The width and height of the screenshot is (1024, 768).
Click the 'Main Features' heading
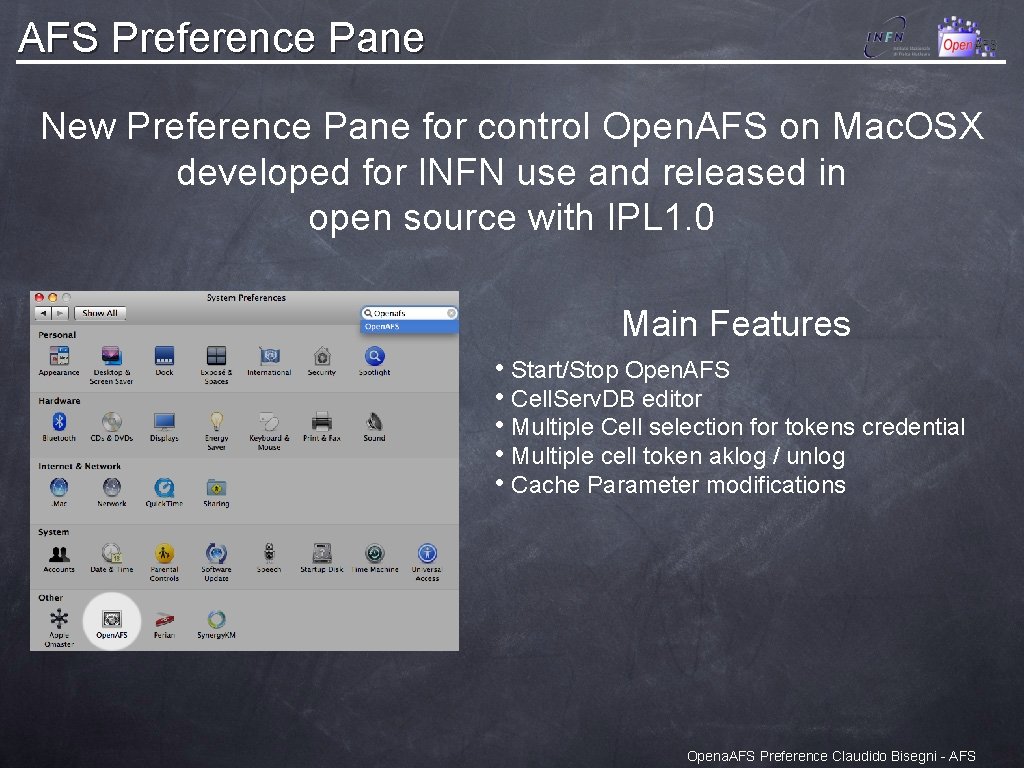tap(736, 323)
